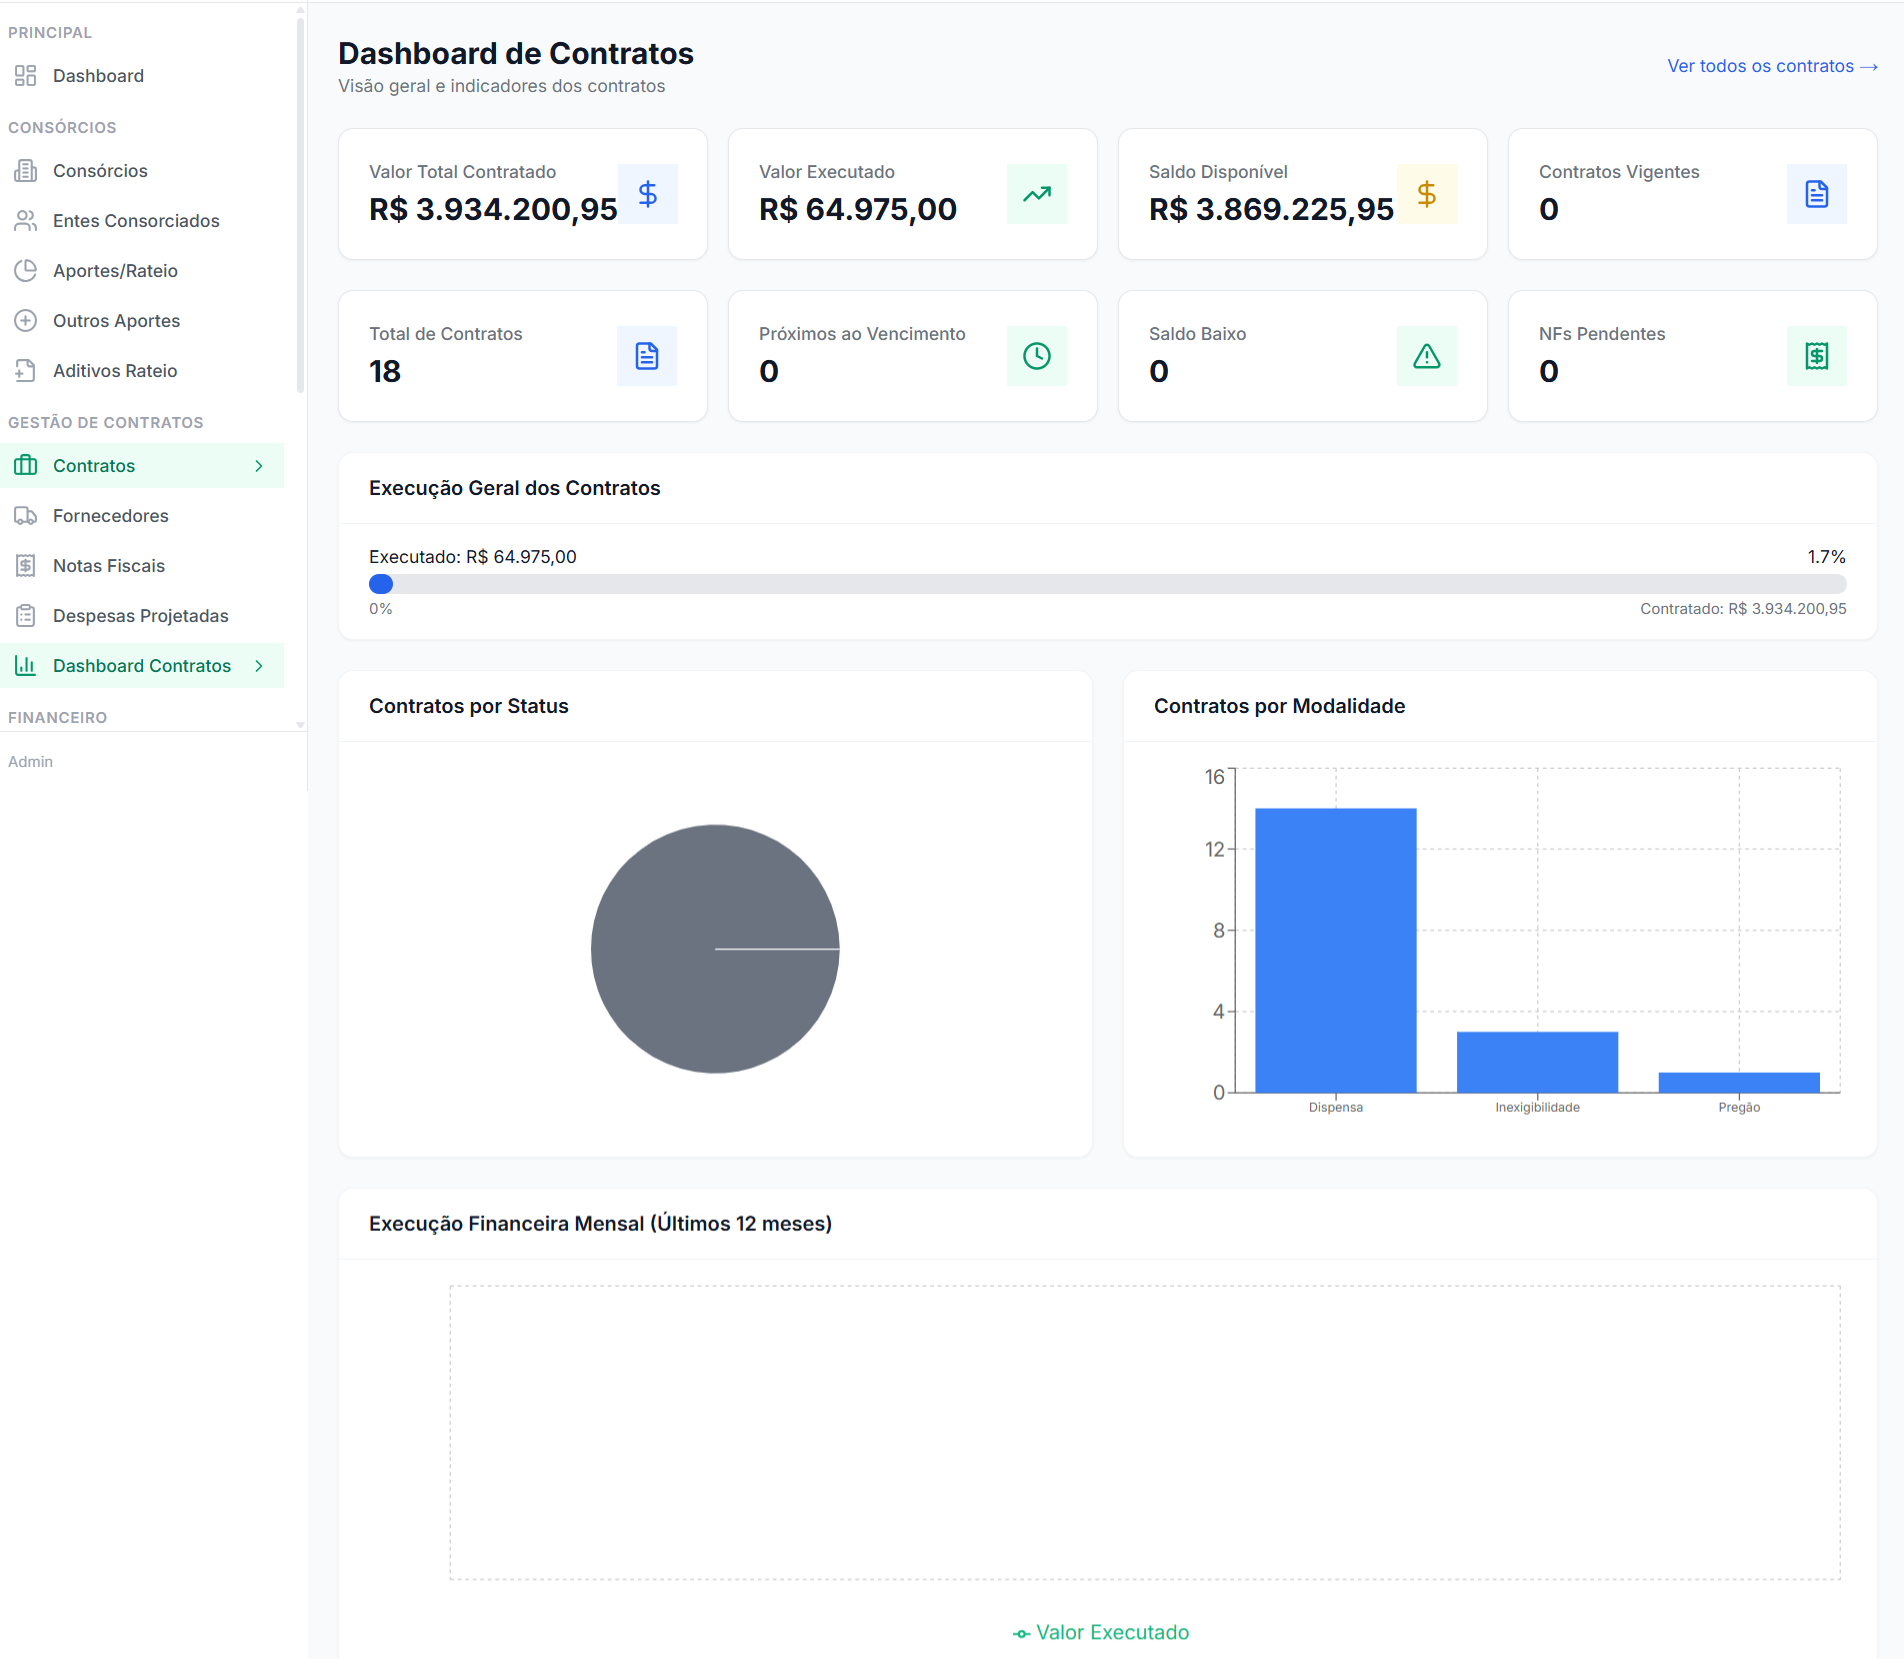1904x1659 pixels.
Task: Select Aportes/Rateio in the sidebar
Action: coord(115,270)
